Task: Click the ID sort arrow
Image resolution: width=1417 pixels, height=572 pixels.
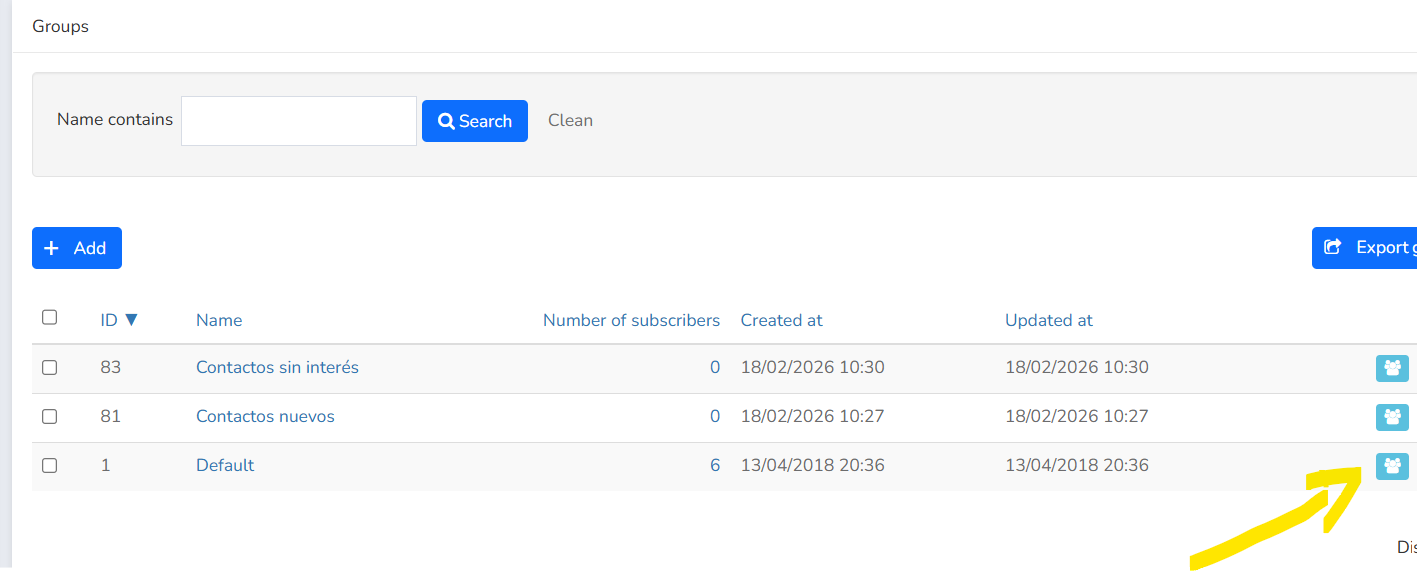Action: pos(130,320)
